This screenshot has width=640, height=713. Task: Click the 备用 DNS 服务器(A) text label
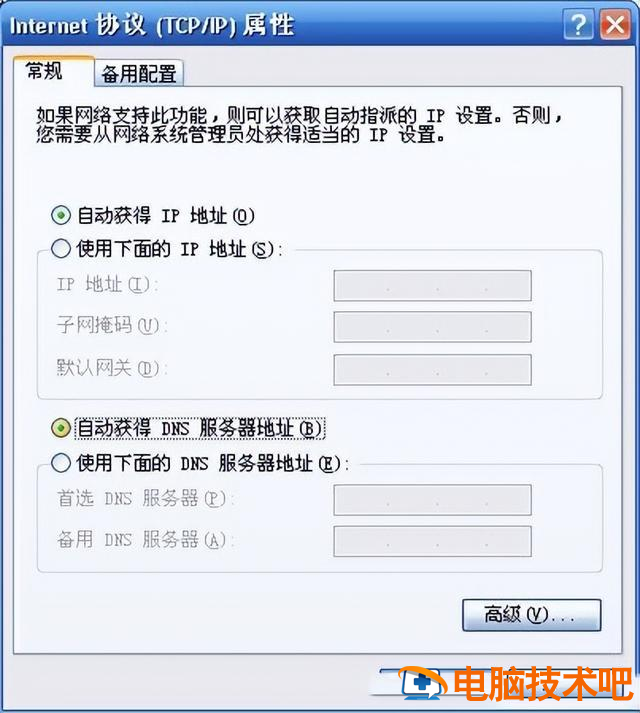[145, 540]
